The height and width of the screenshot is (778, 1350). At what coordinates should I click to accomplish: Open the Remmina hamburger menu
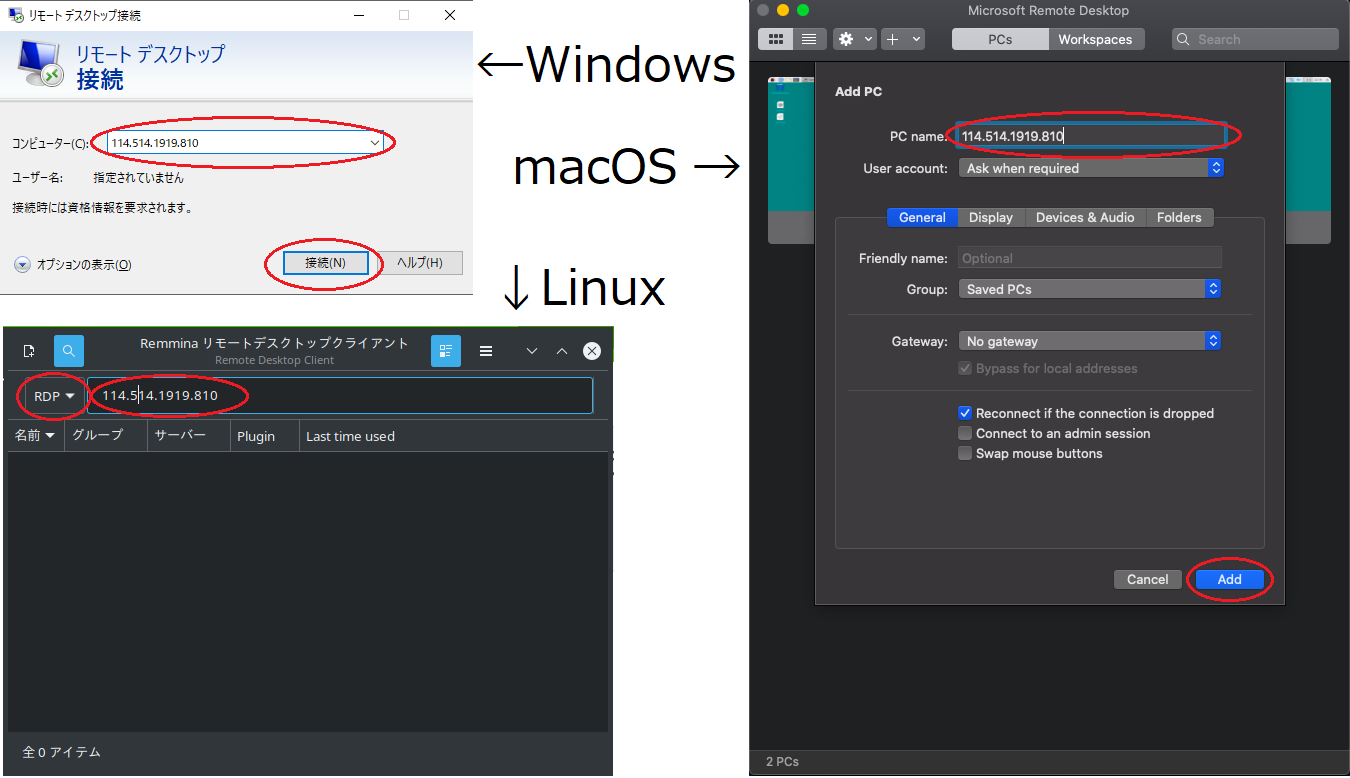486,351
